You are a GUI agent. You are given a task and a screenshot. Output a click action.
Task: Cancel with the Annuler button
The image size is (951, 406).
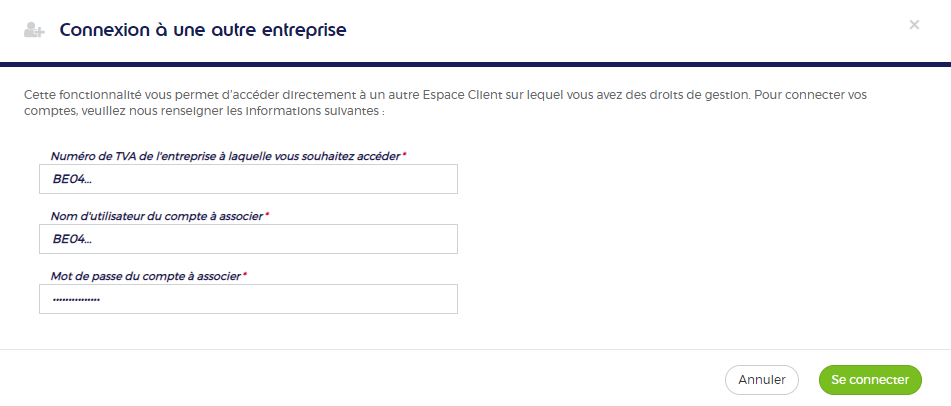[762, 380]
